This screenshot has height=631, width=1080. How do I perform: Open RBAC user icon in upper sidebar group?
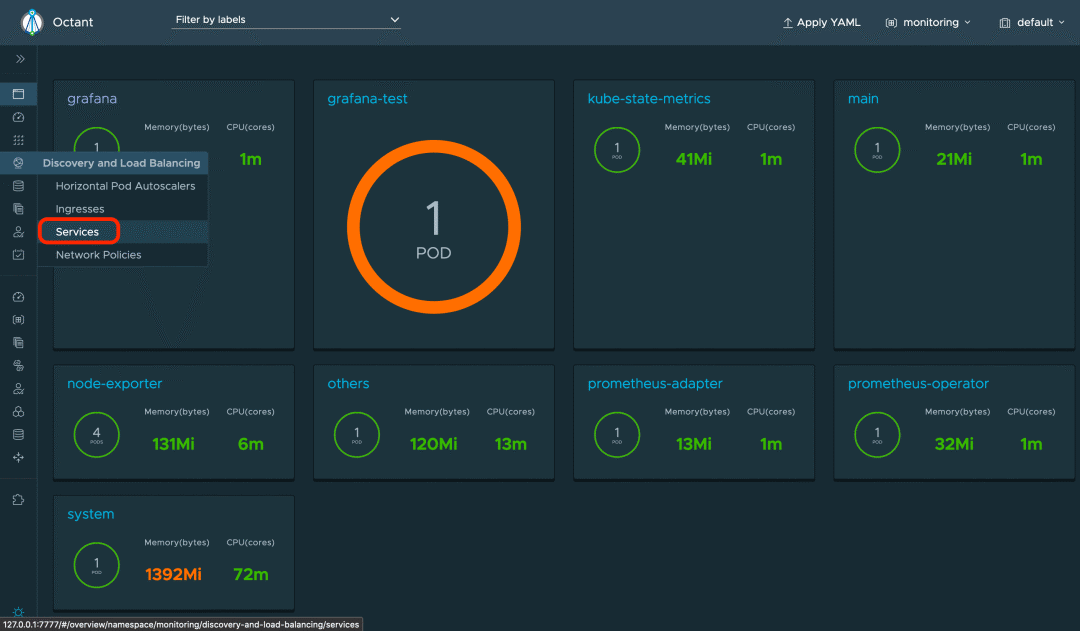tap(19, 231)
